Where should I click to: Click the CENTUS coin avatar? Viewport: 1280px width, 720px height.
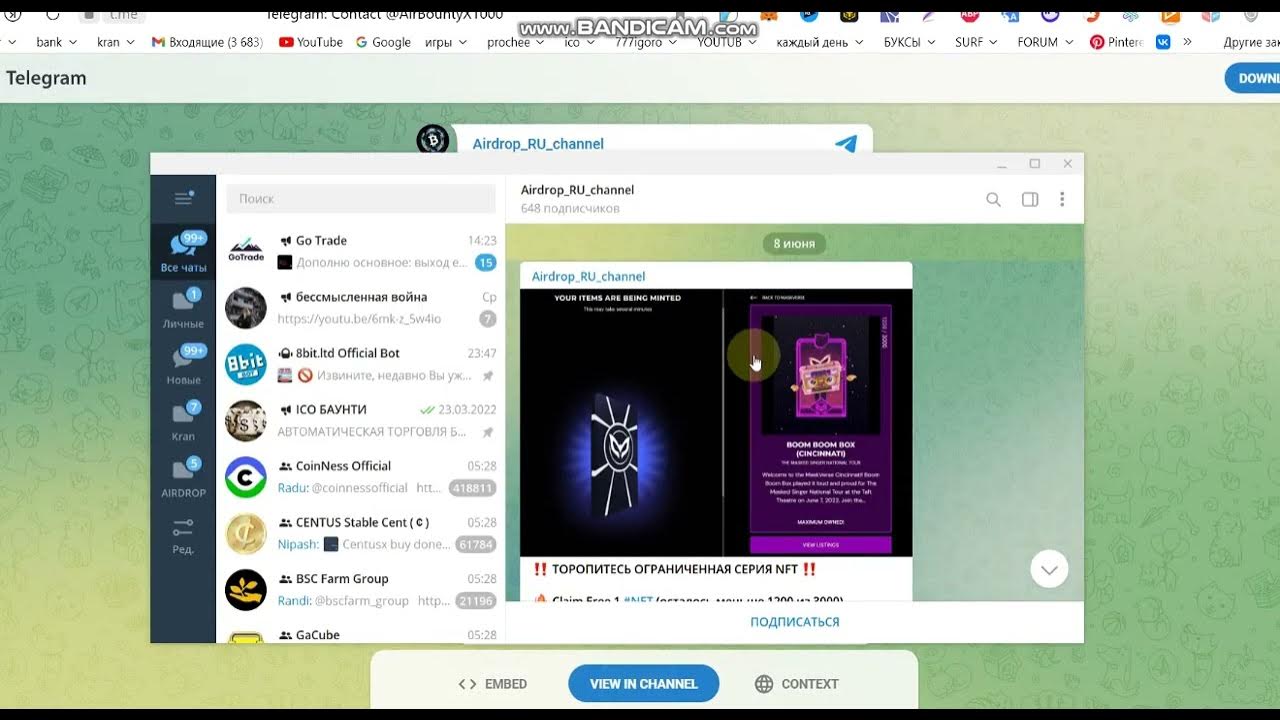pos(246,533)
